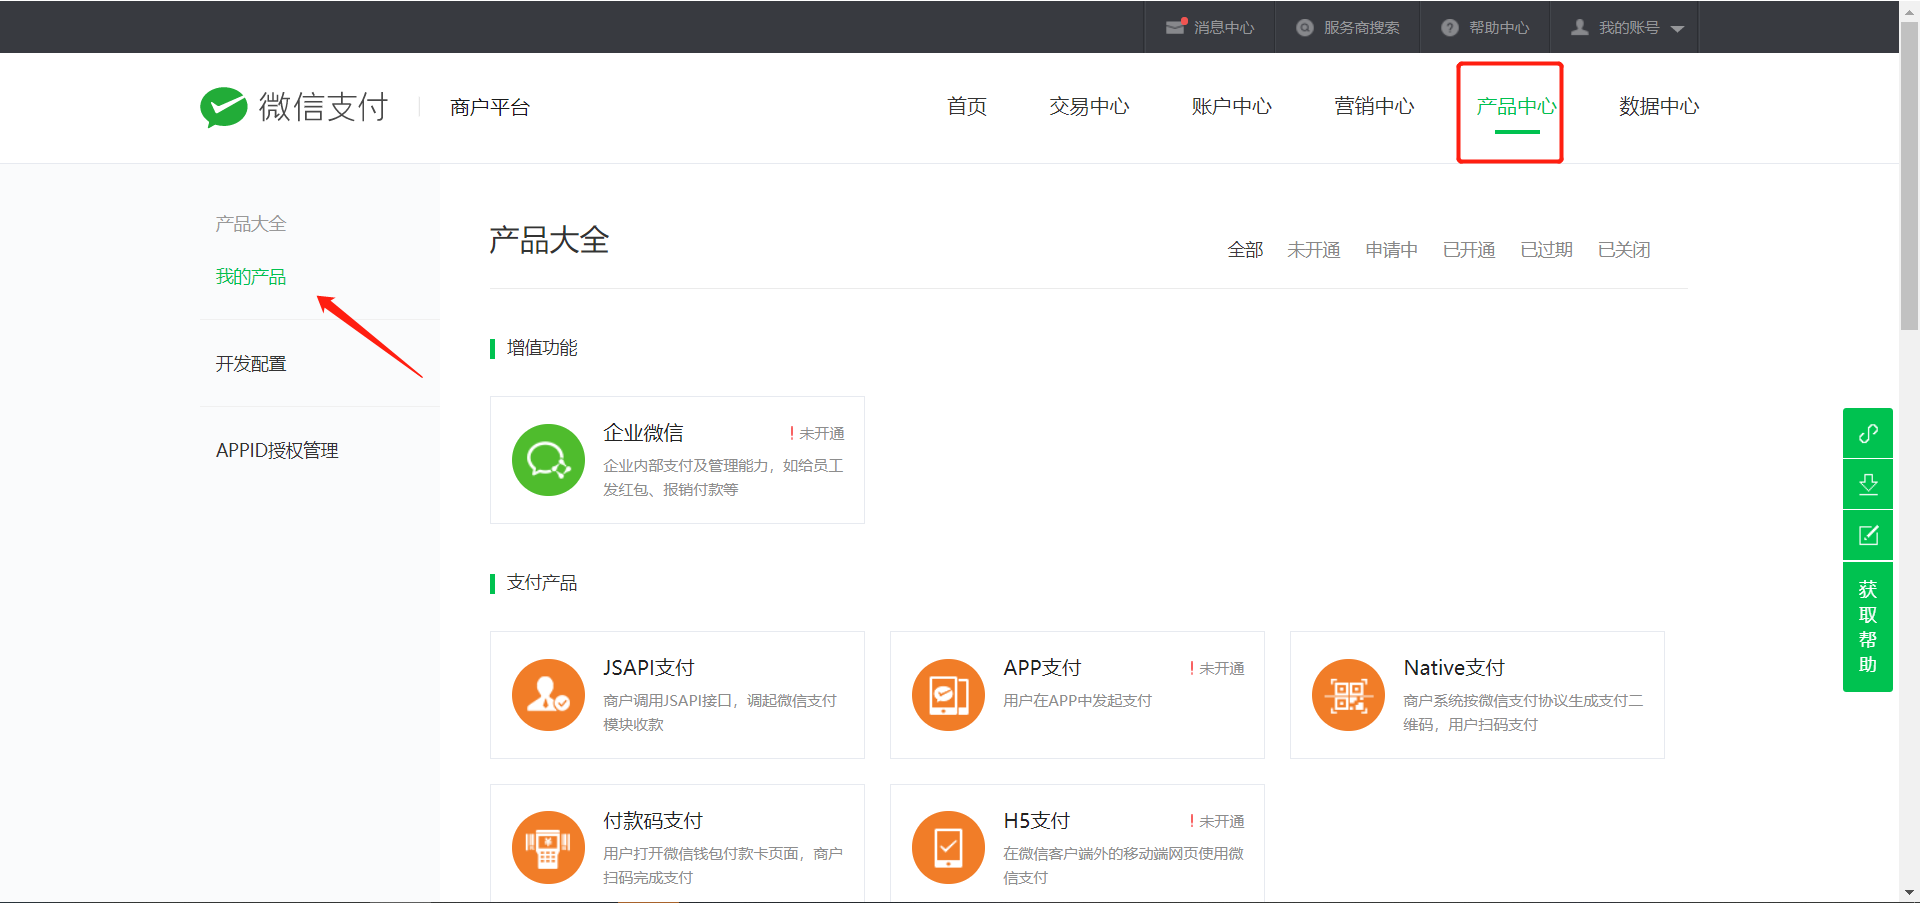This screenshot has height=903, width=1920.
Task: Click the green link icon in floating sidebar
Action: [1868, 433]
